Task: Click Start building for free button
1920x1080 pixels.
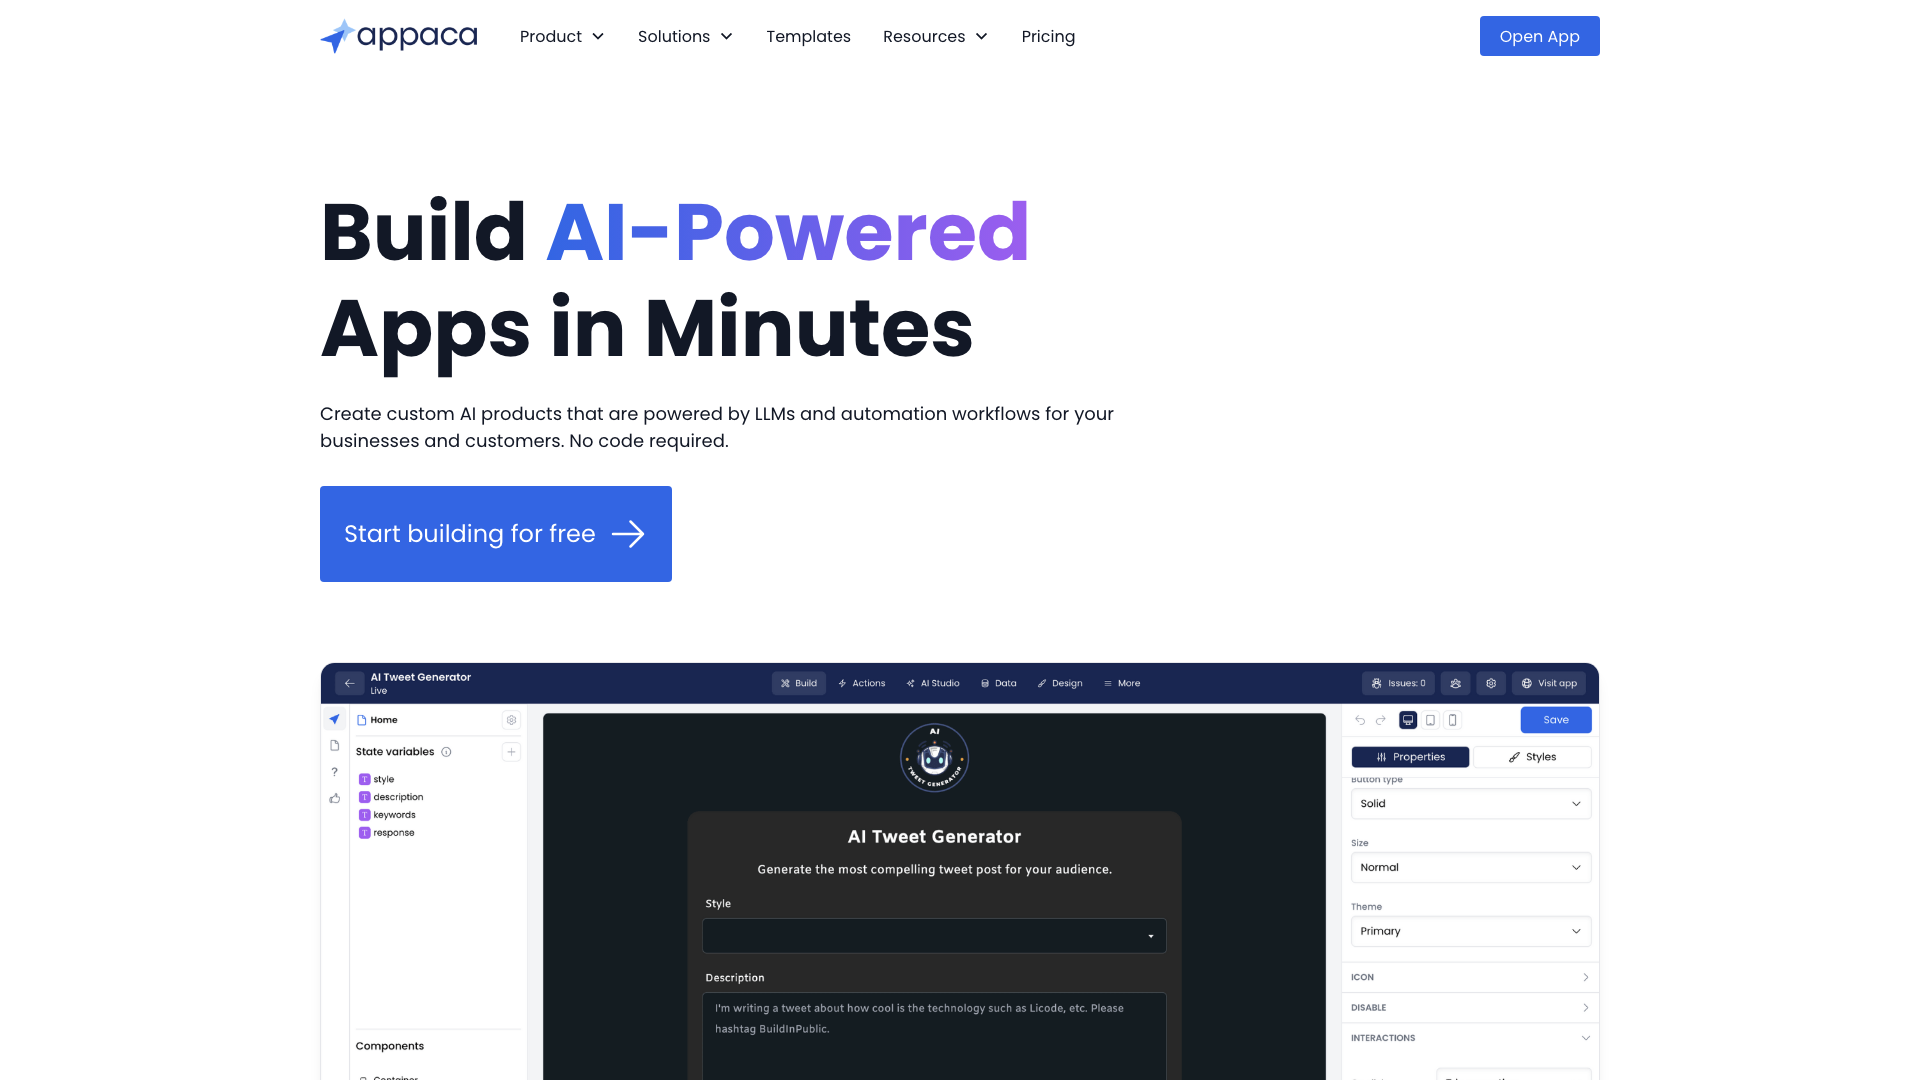Action: (495, 533)
